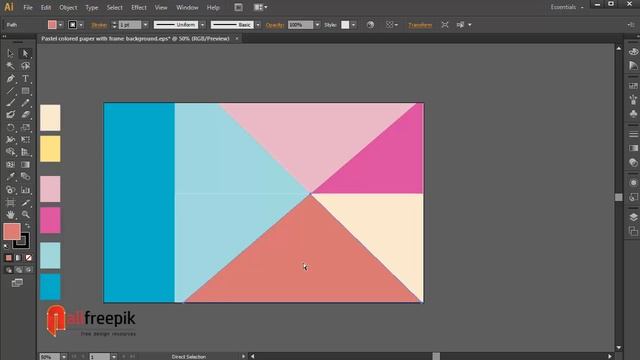Image resolution: width=640 pixels, height=360 pixels.
Task: Open the Window menu
Action: pos(187,7)
